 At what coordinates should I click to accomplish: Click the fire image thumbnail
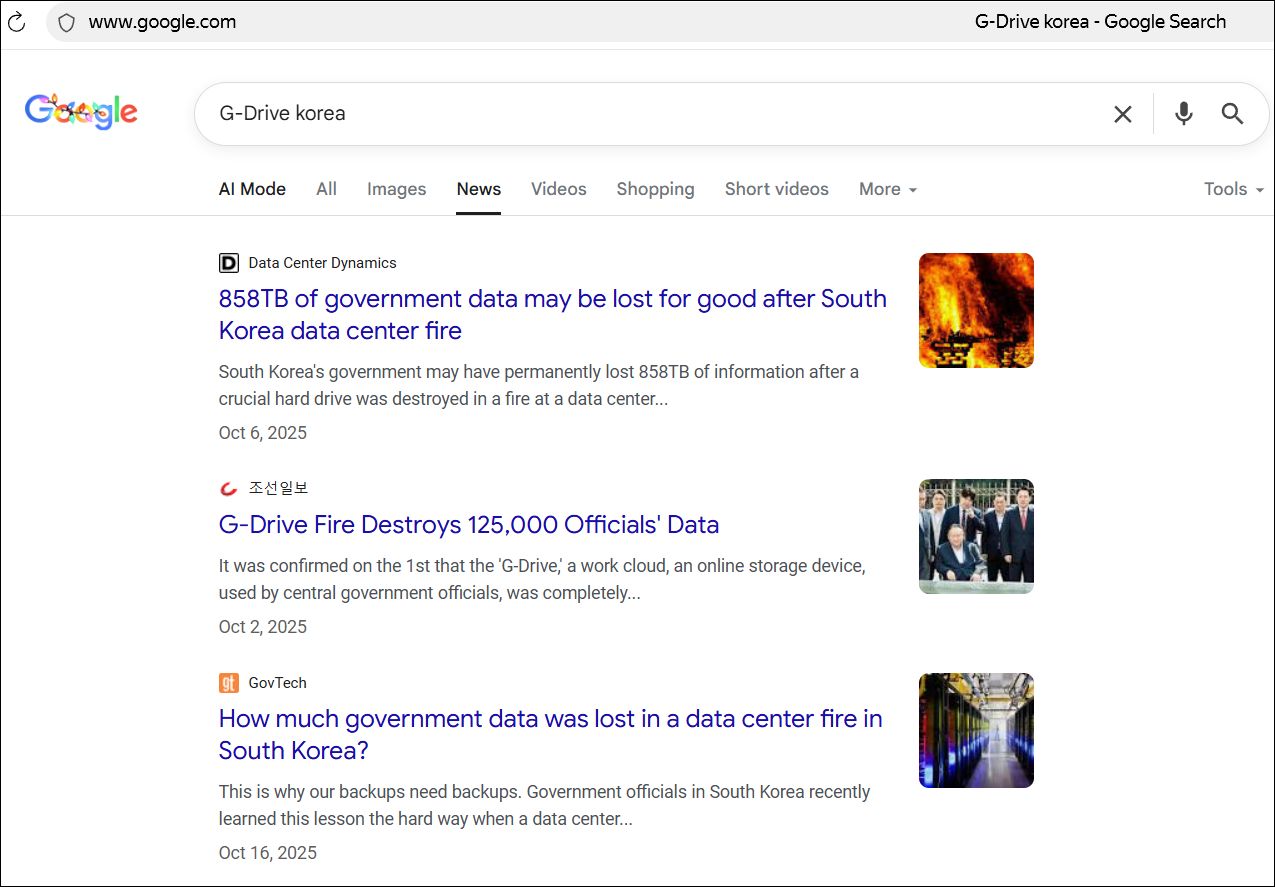coord(975,310)
